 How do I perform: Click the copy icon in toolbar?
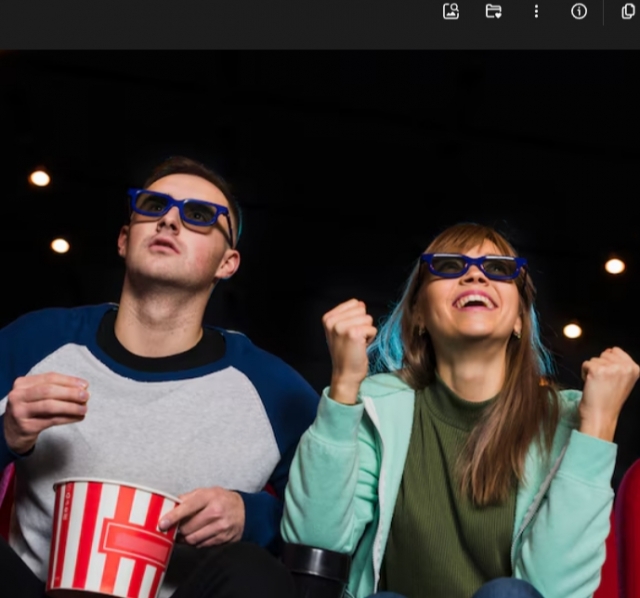coord(628,11)
